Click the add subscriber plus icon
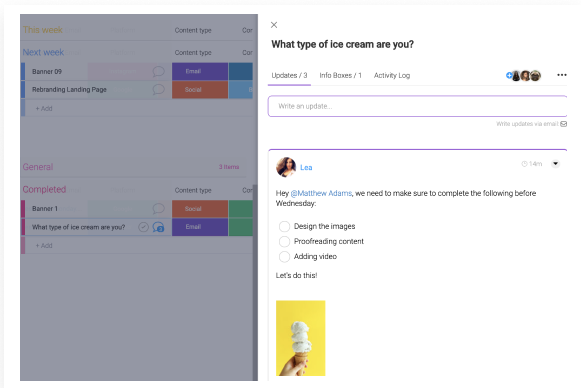This screenshot has height=388, width=581. pyautogui.click(x=509, y=75)
